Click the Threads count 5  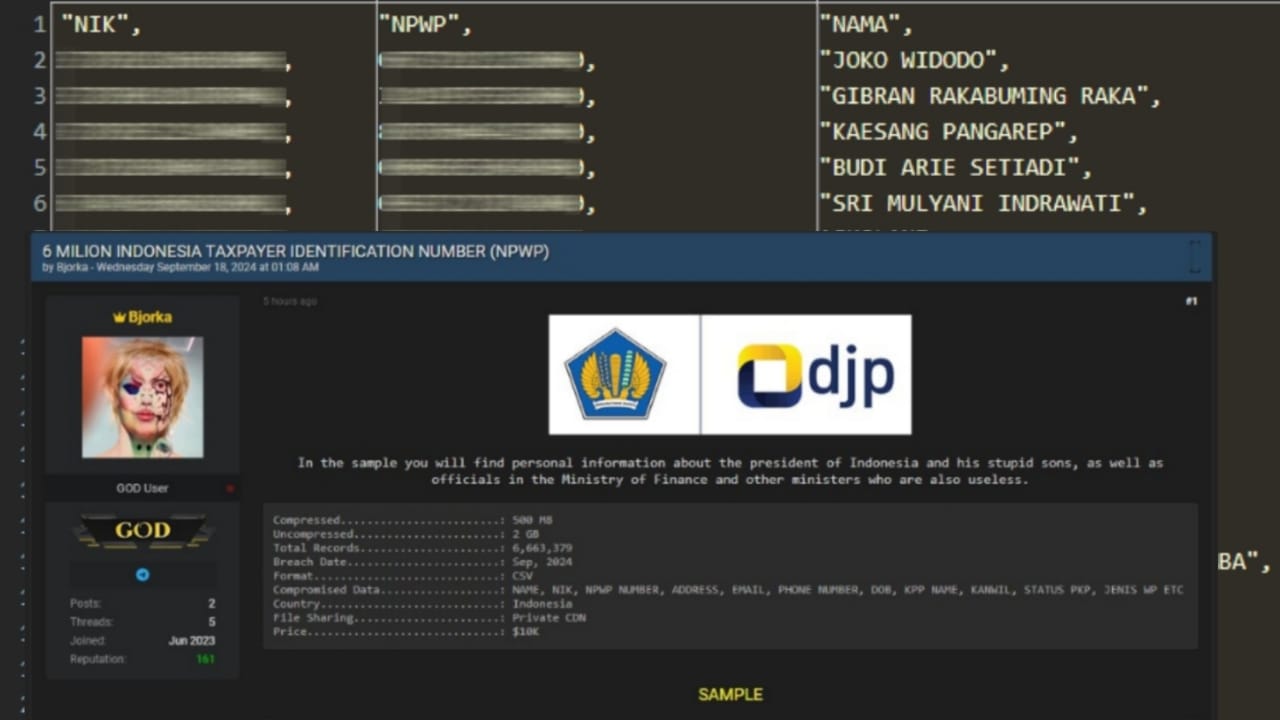[x=211, y=622]
